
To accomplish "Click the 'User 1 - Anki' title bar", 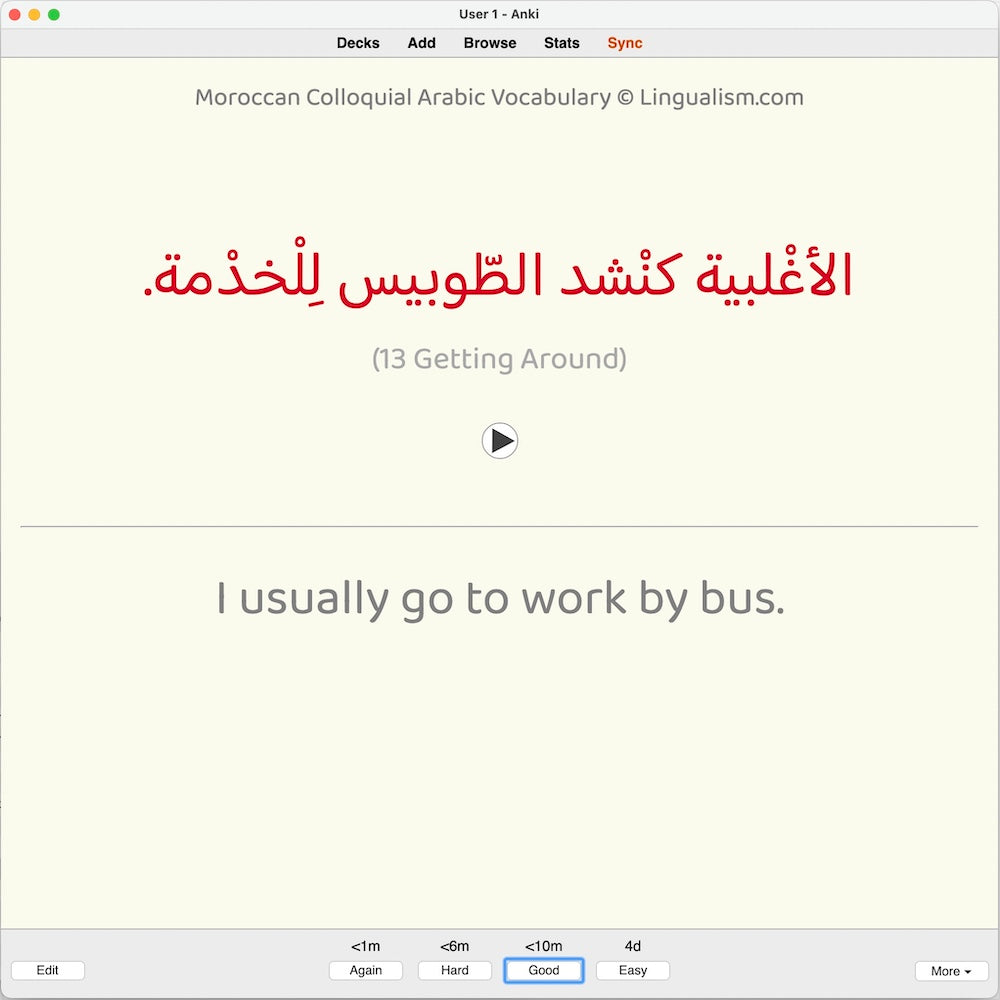I will 499,14.
